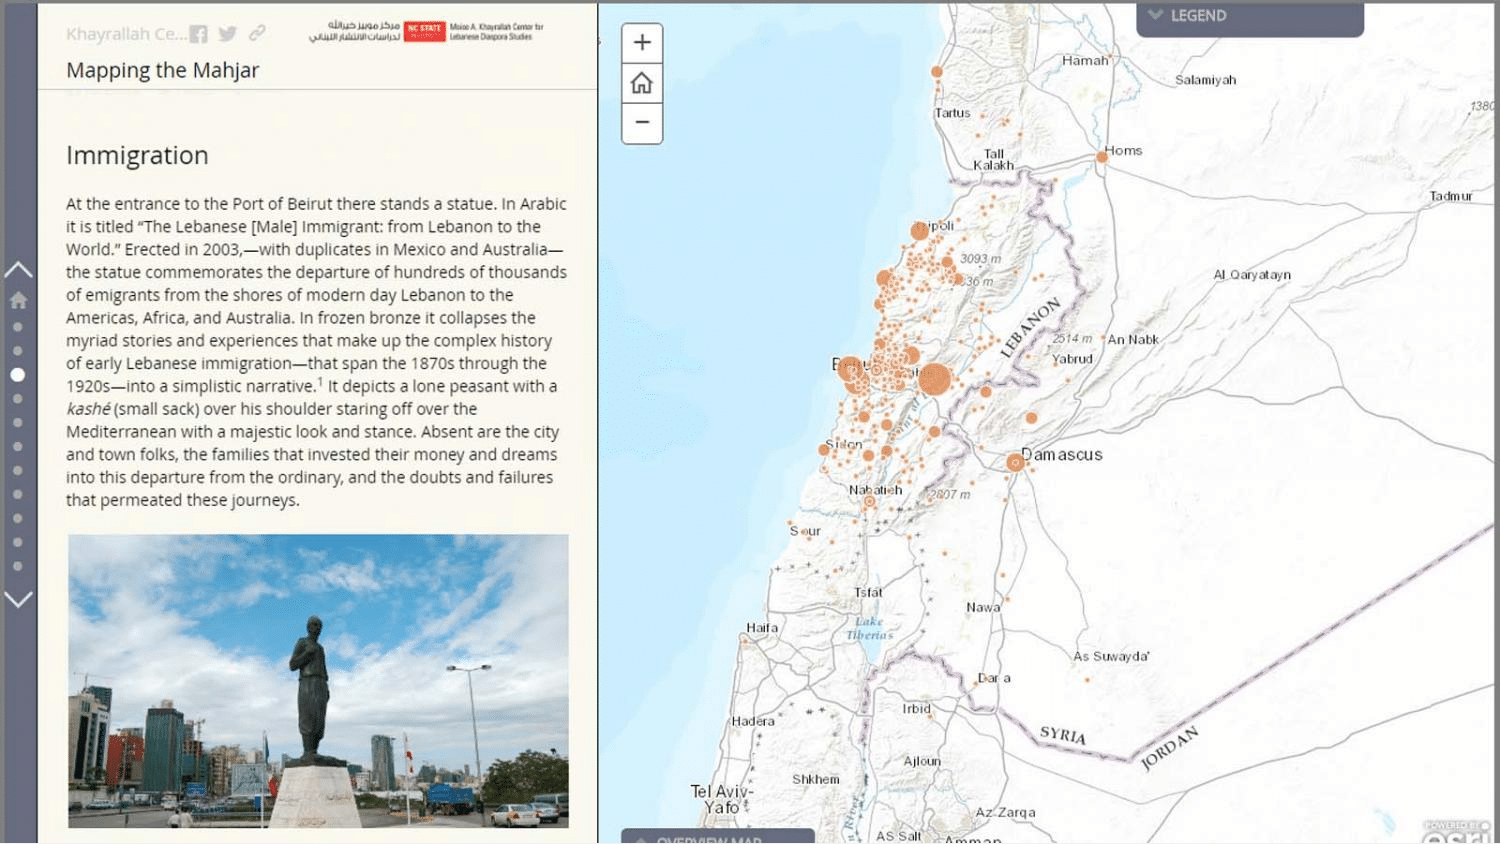Click the 'Tall Kalakh' map label

pos(993,160)
